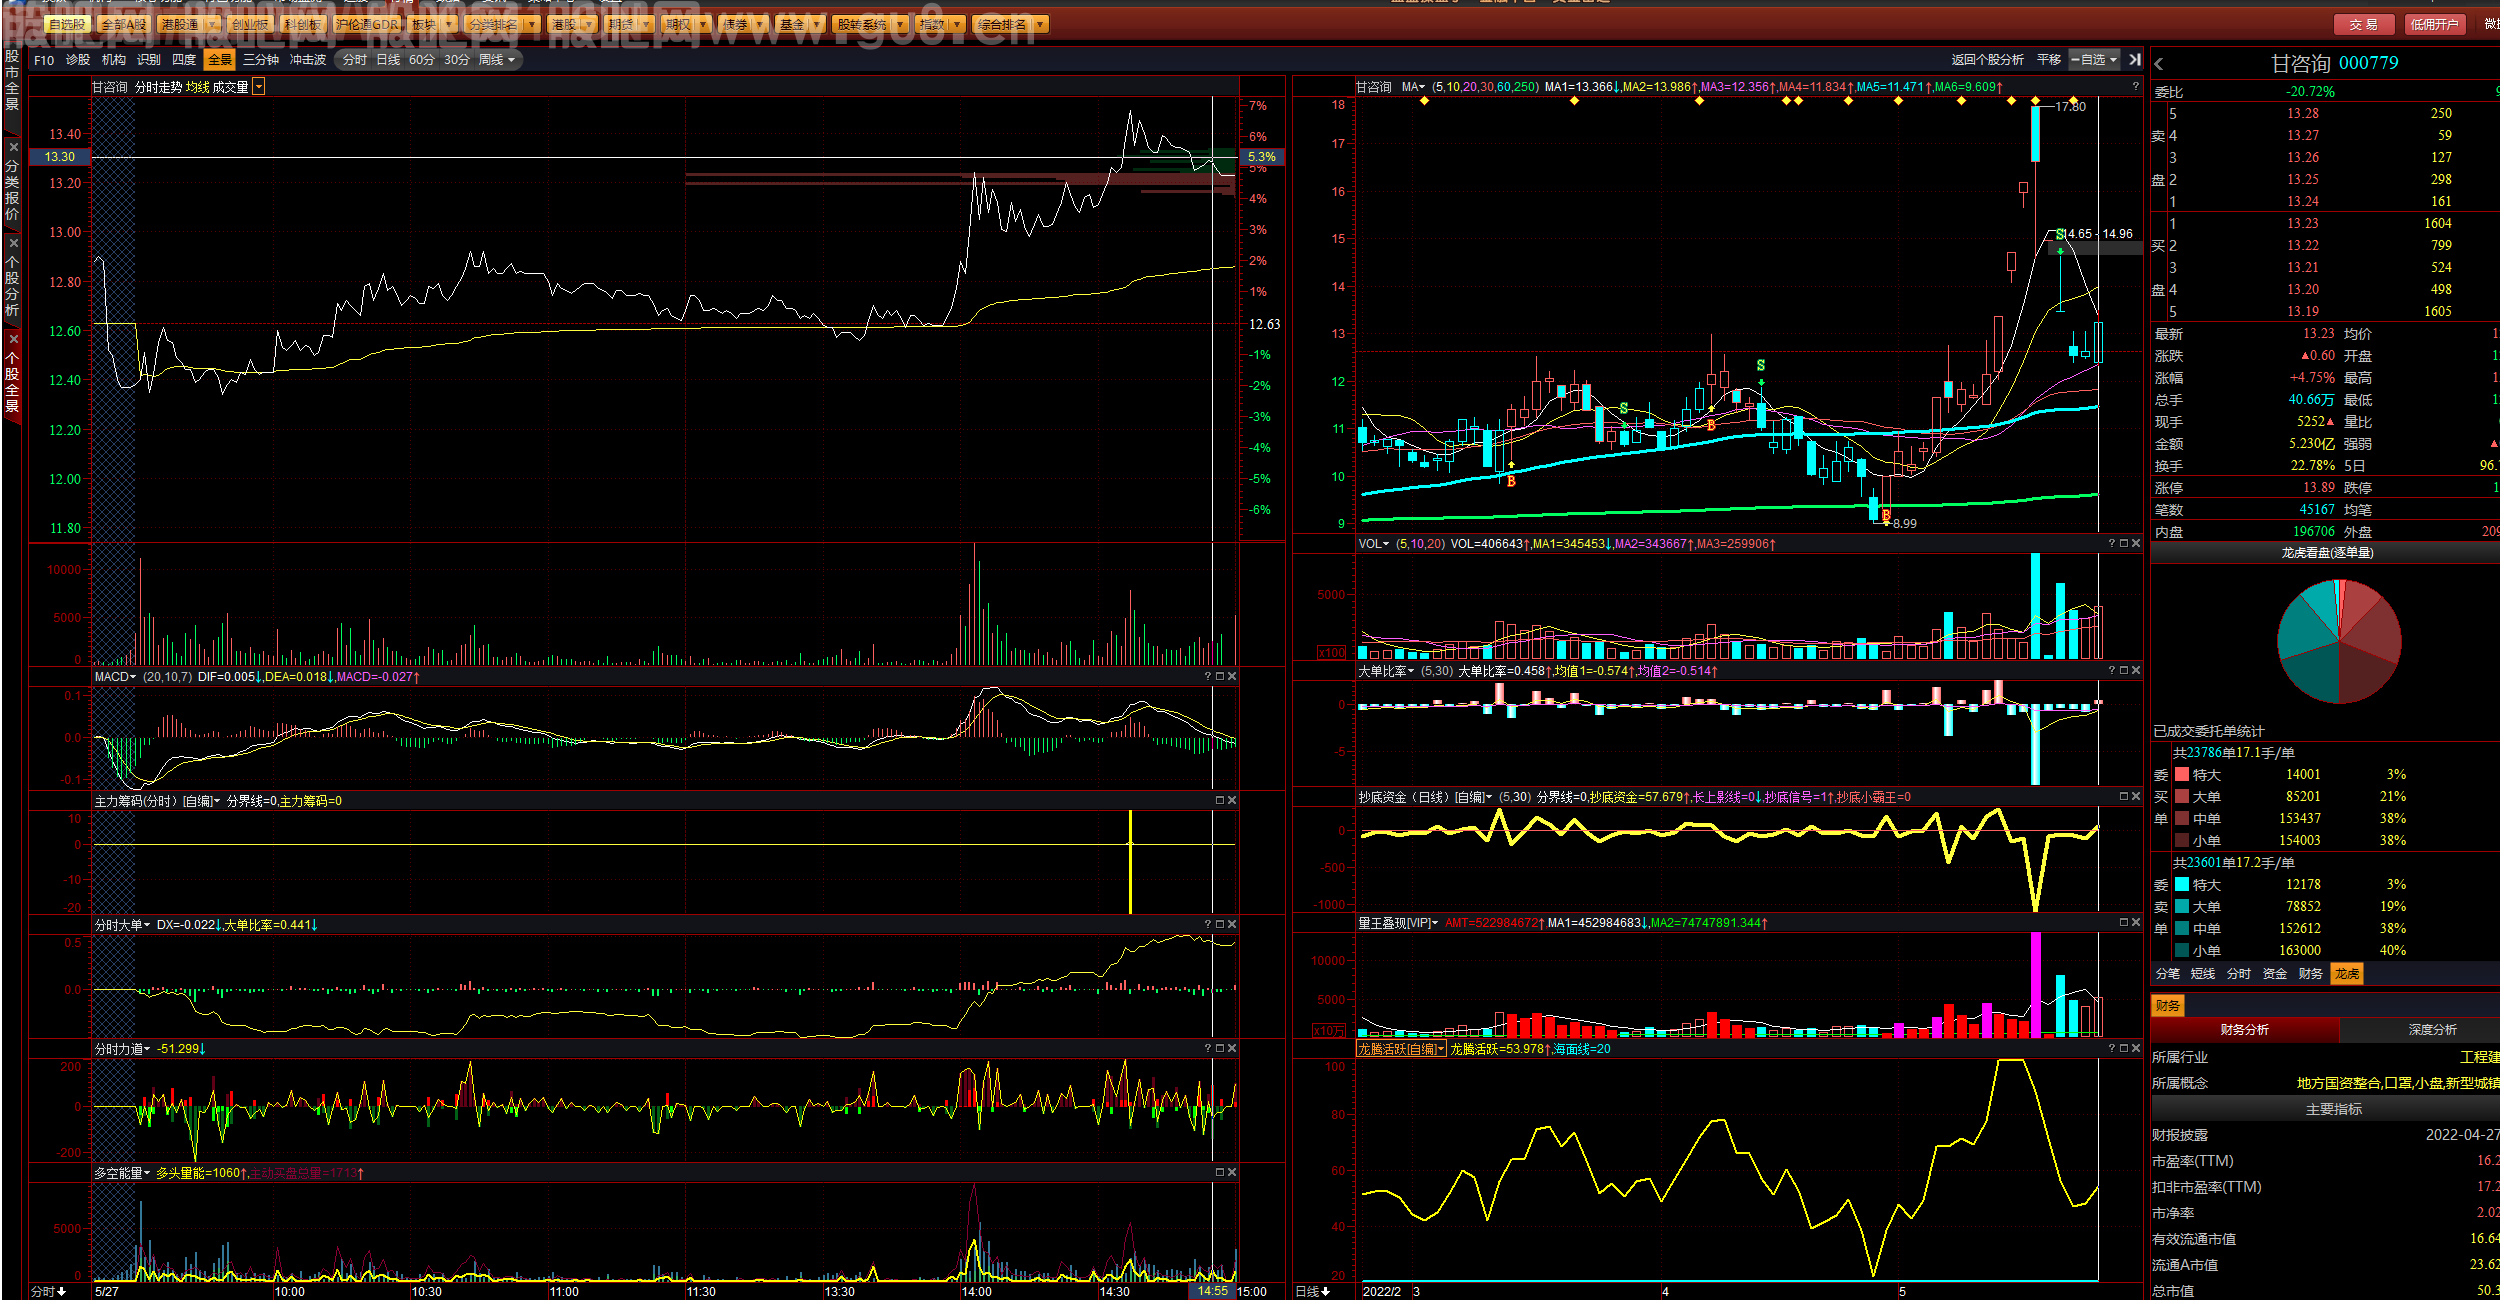Select the 60分 period button
The width and height of the screenshot is (2500, 1300).
422,60
